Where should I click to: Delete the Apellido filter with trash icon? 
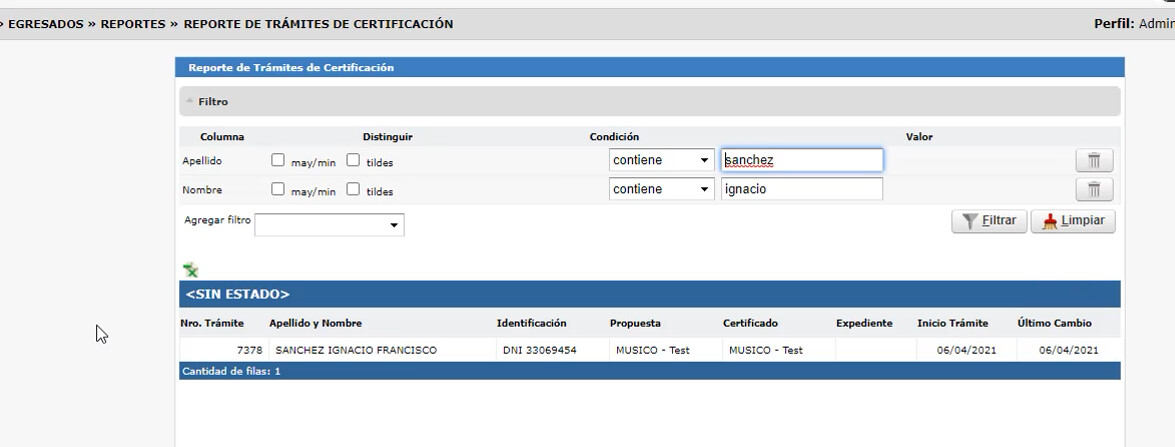pos(1094,160)
